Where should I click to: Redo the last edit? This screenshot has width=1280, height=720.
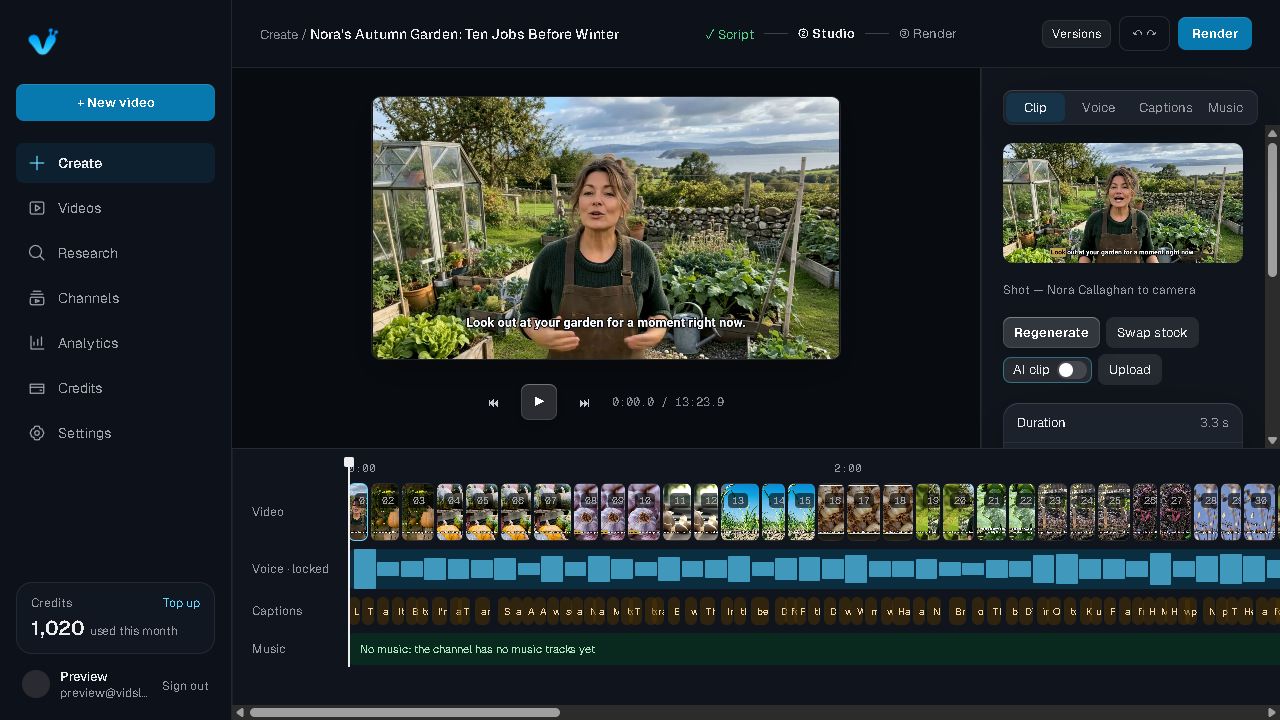pos(1151,33)
